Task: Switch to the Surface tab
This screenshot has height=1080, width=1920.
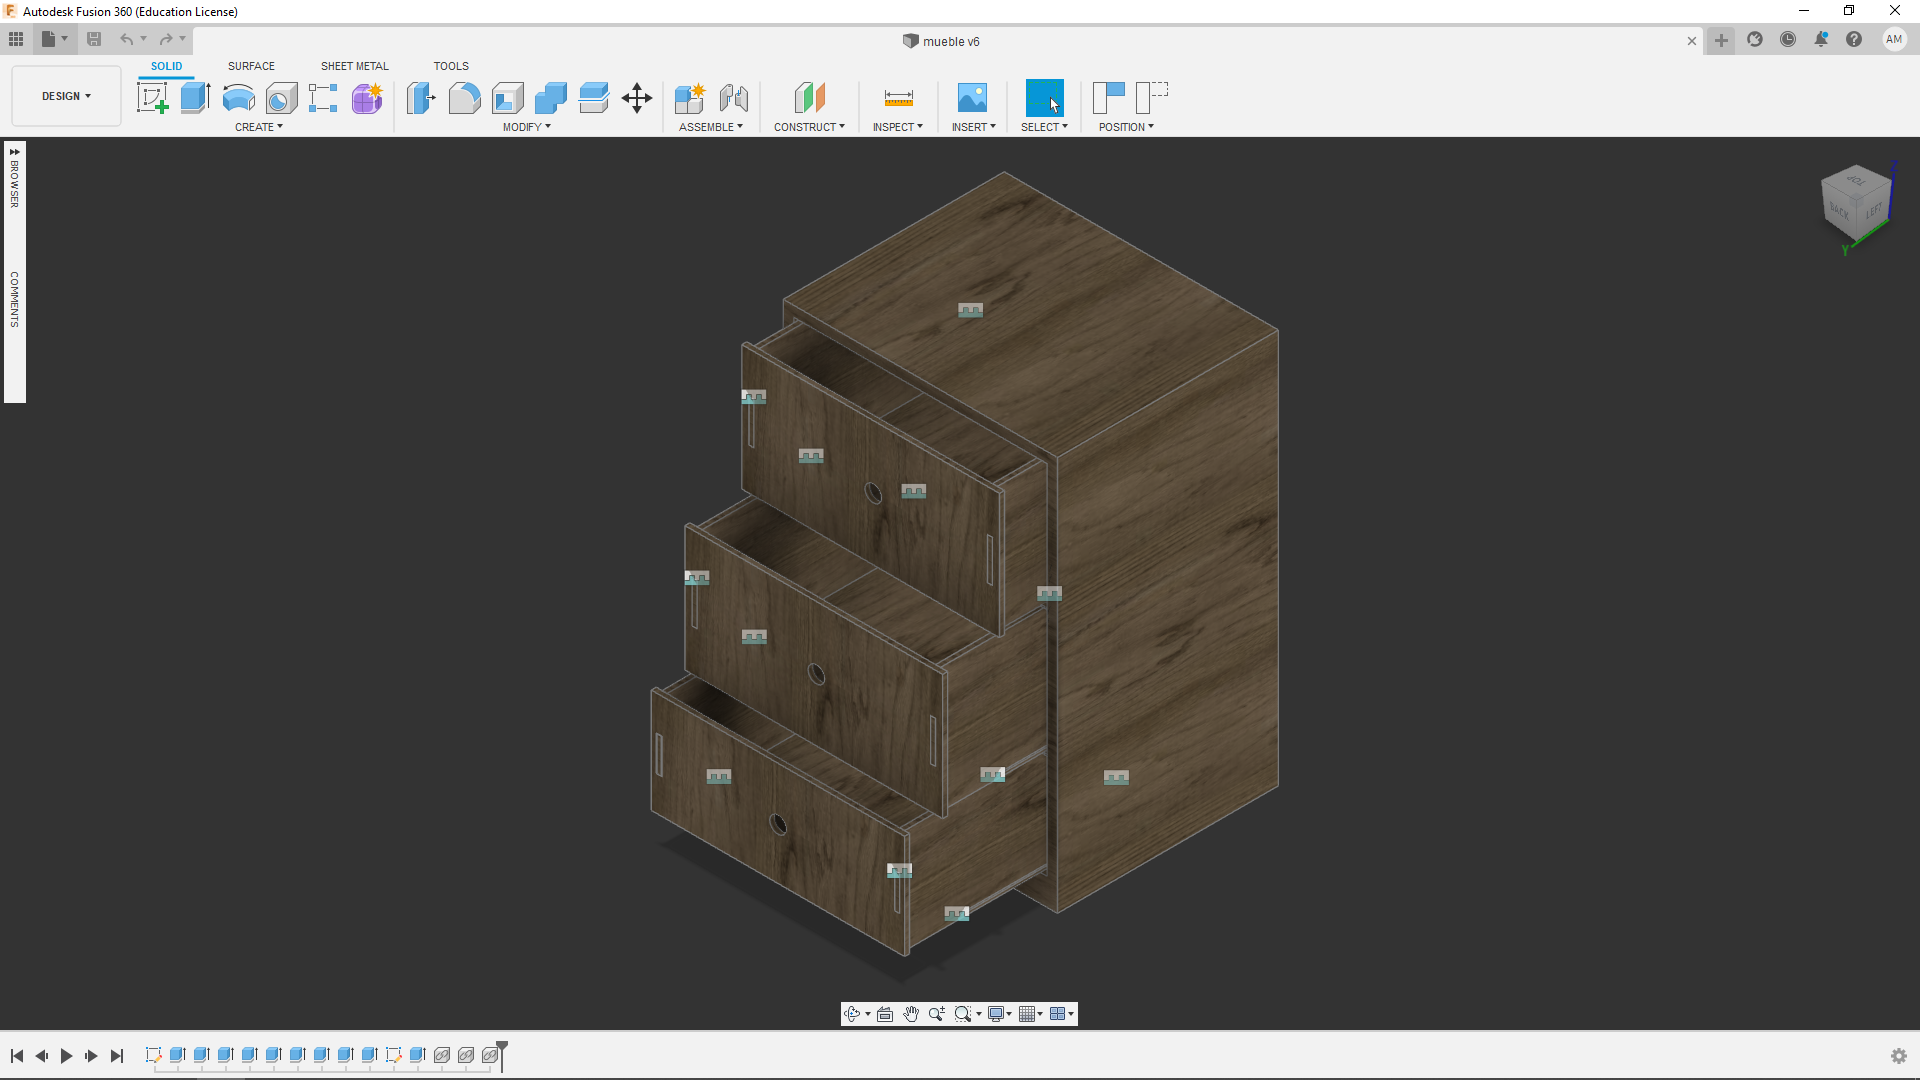Action: click(251, 66)
